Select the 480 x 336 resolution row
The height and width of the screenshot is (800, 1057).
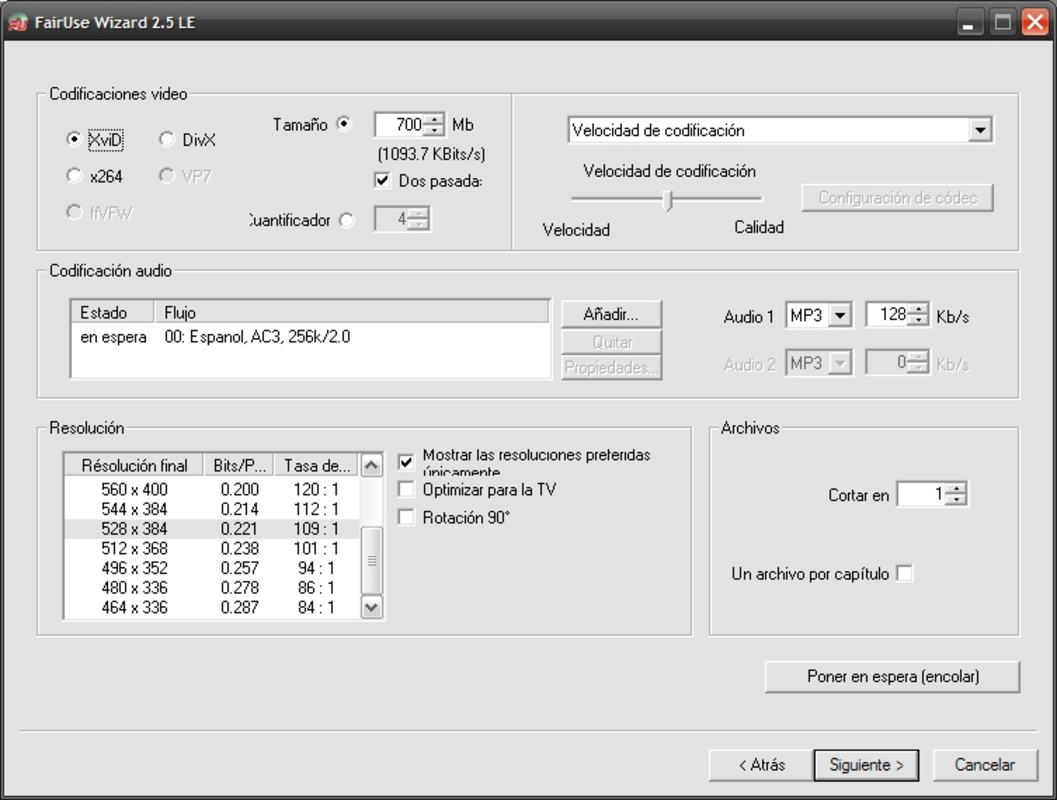pos(212,588)
